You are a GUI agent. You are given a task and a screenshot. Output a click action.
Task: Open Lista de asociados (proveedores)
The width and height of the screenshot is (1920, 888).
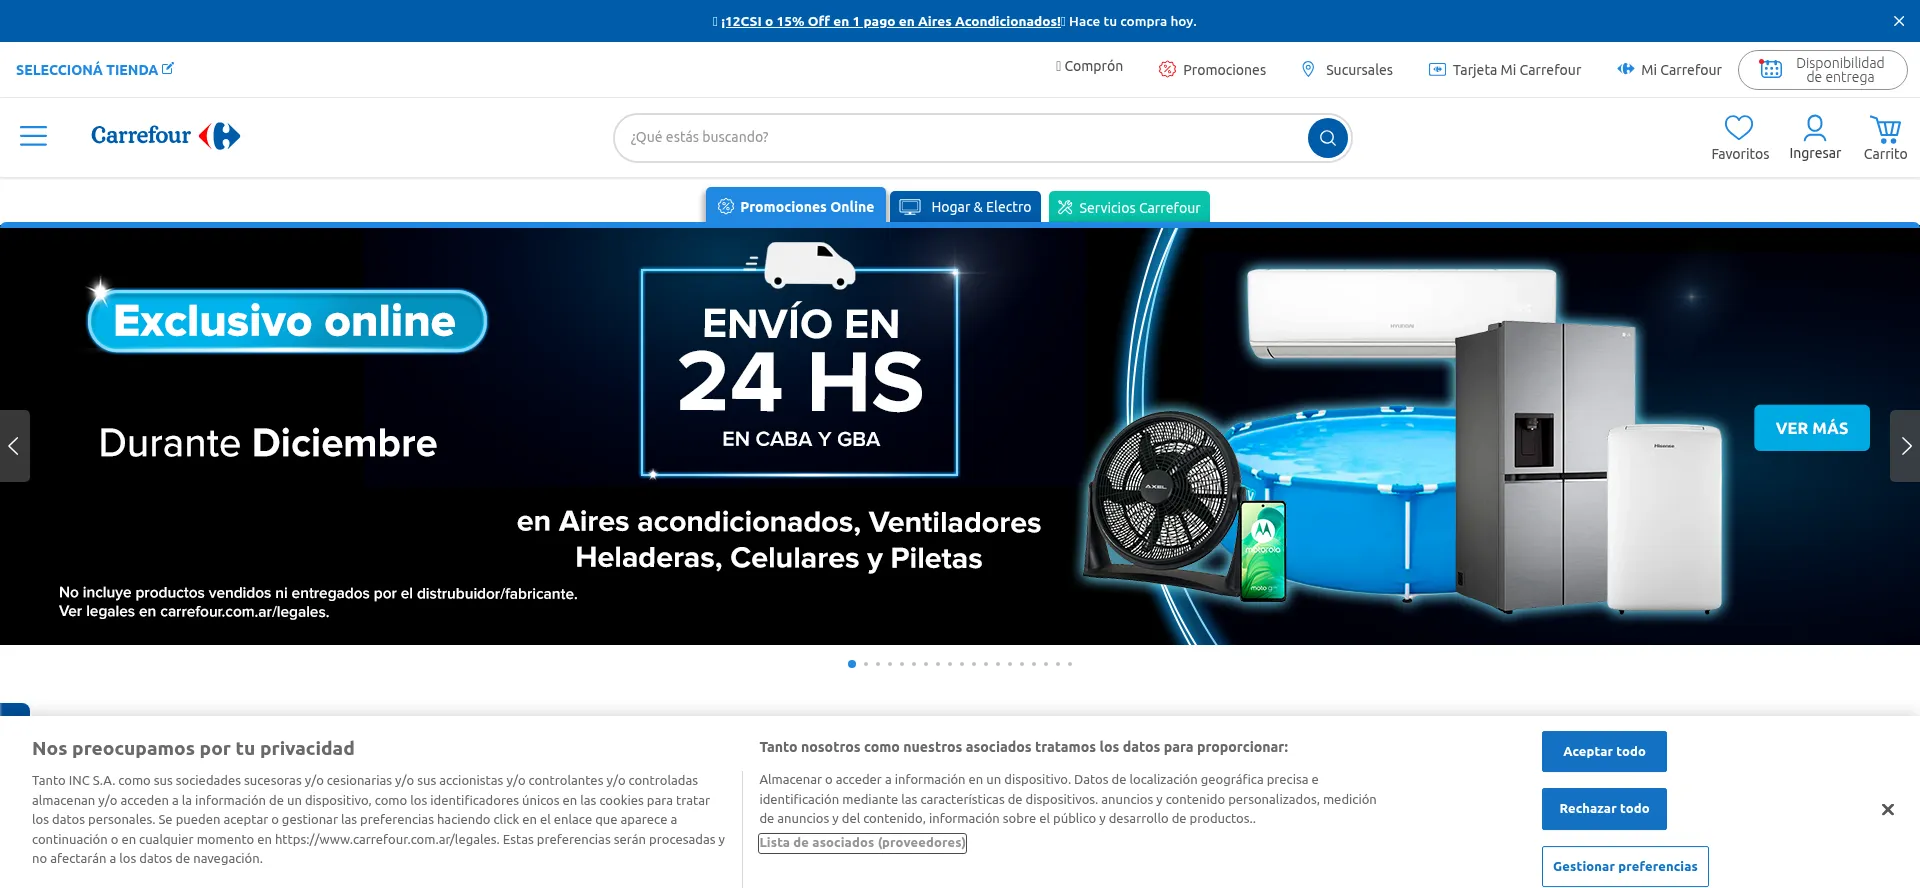coord(862,843)
